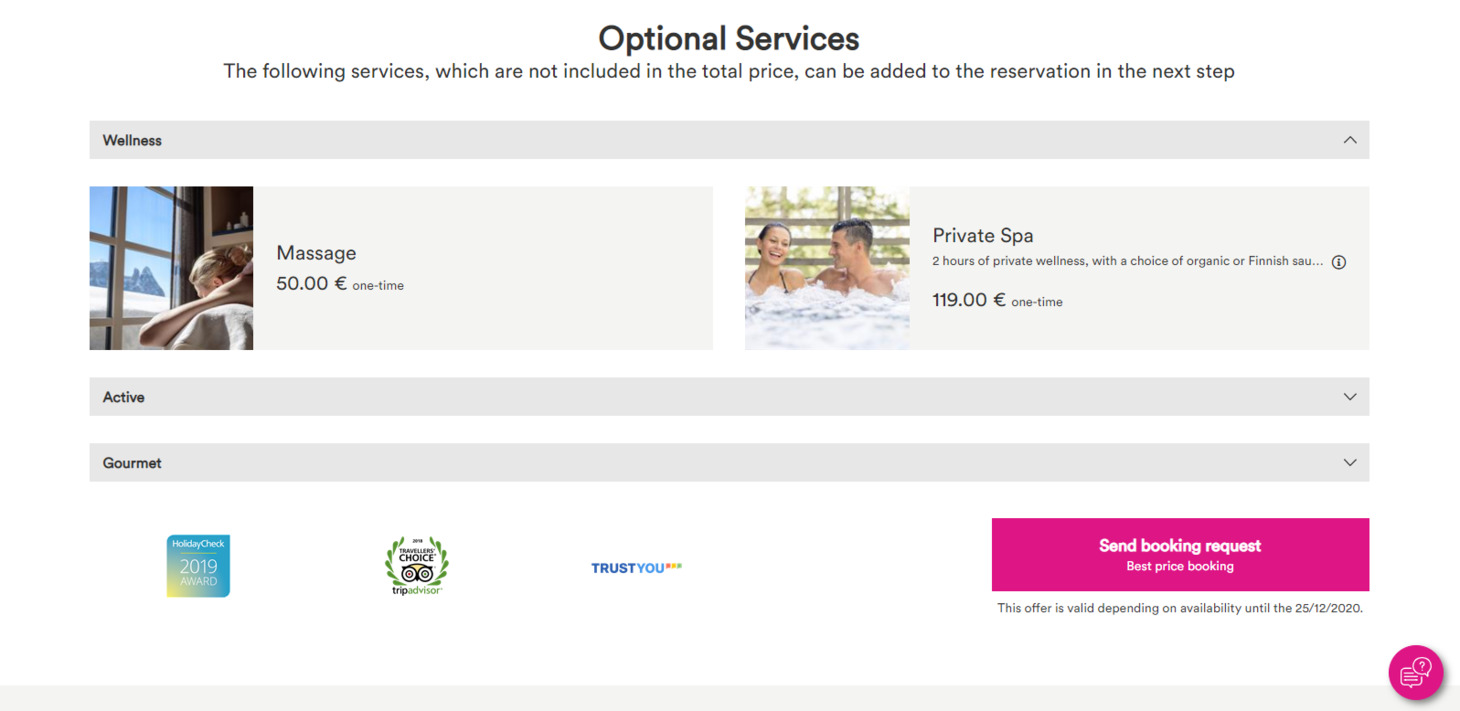Click the TripAdvisor Travellers' Choice logo

(x=416, y=566)
